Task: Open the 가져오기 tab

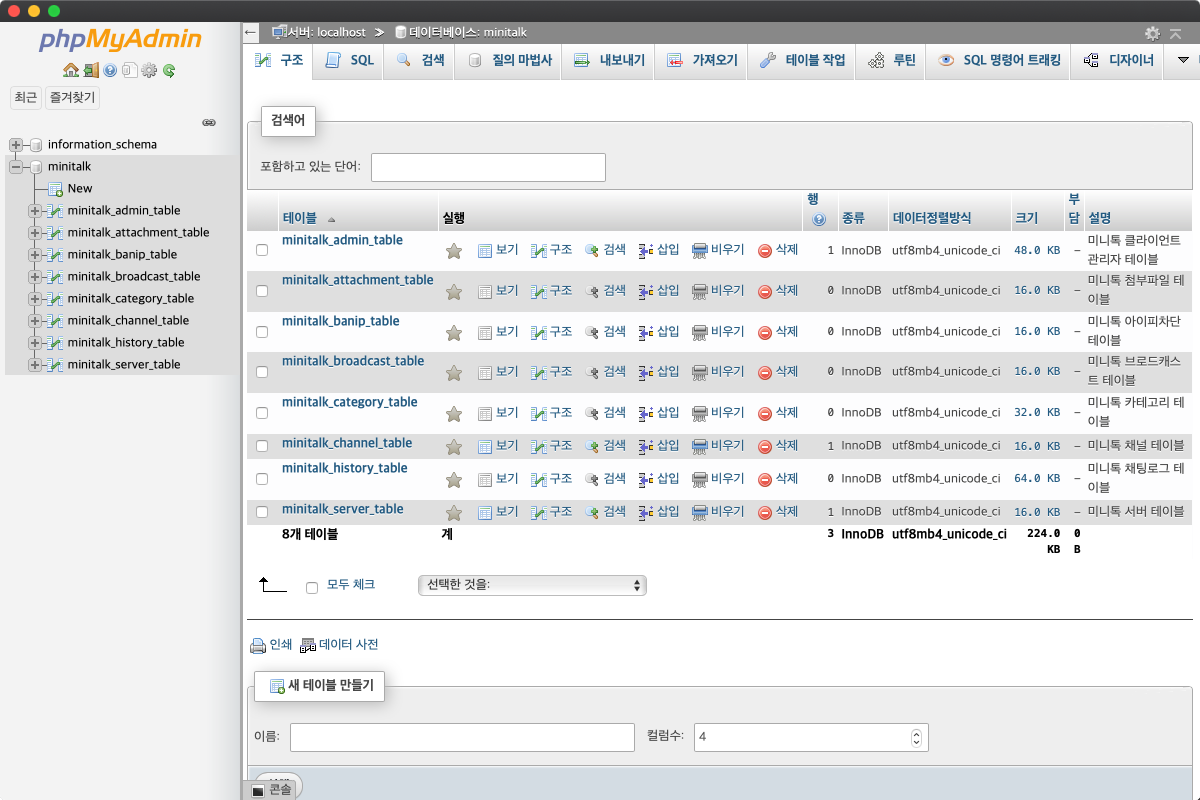Action: [x=702, y=61]
